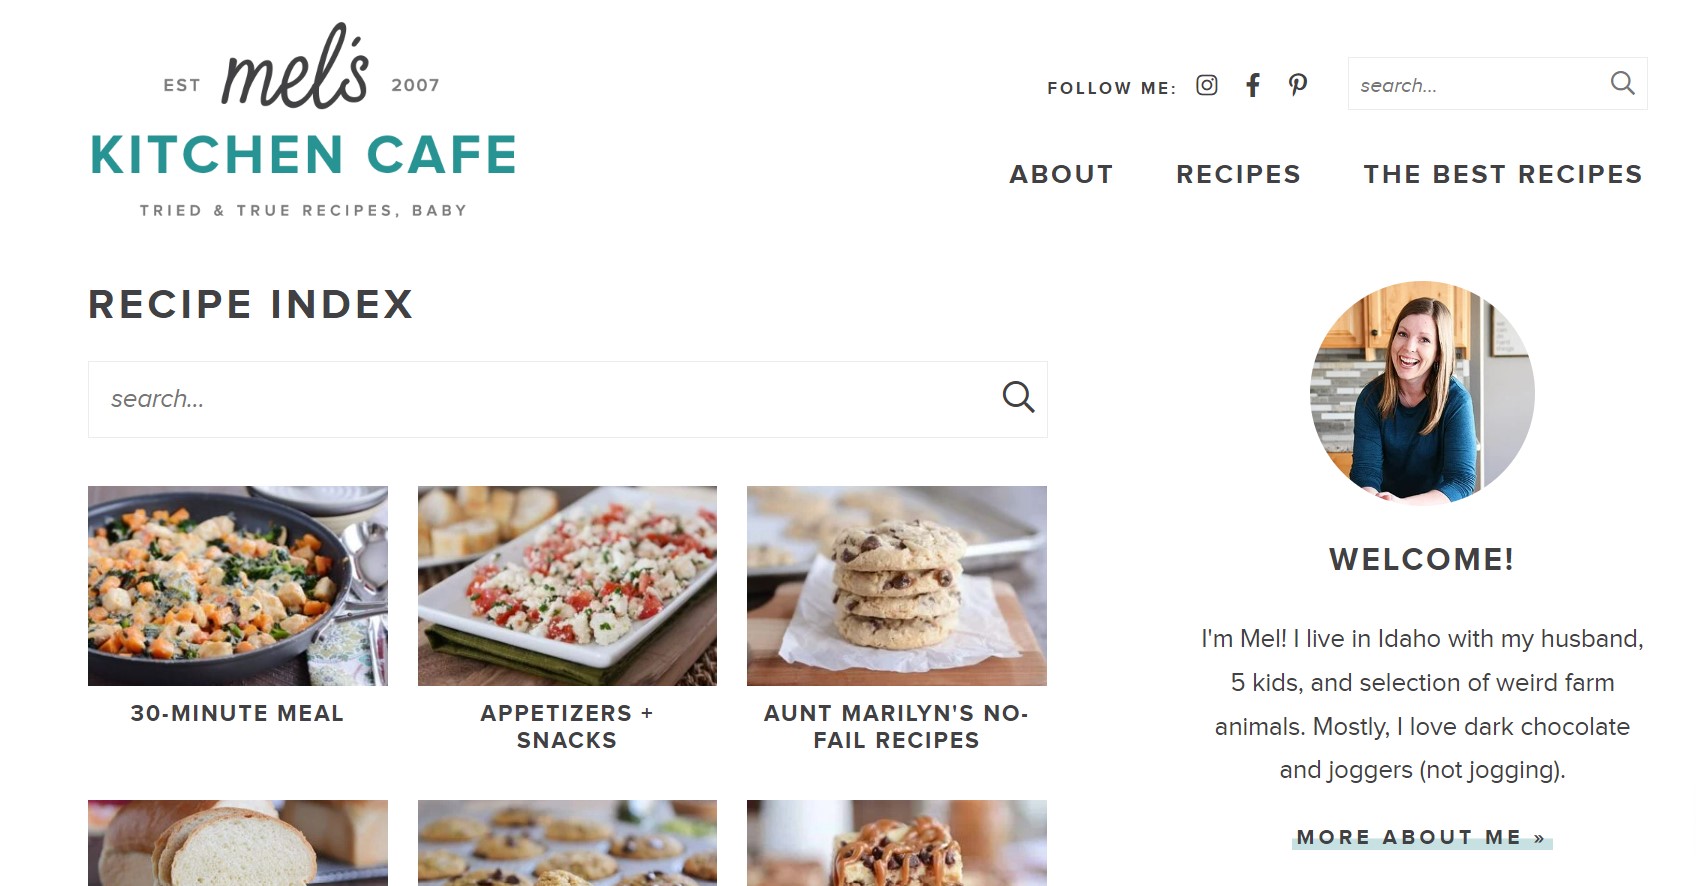
Task: Click the top navigation search box
Action: click(1470, 84)
